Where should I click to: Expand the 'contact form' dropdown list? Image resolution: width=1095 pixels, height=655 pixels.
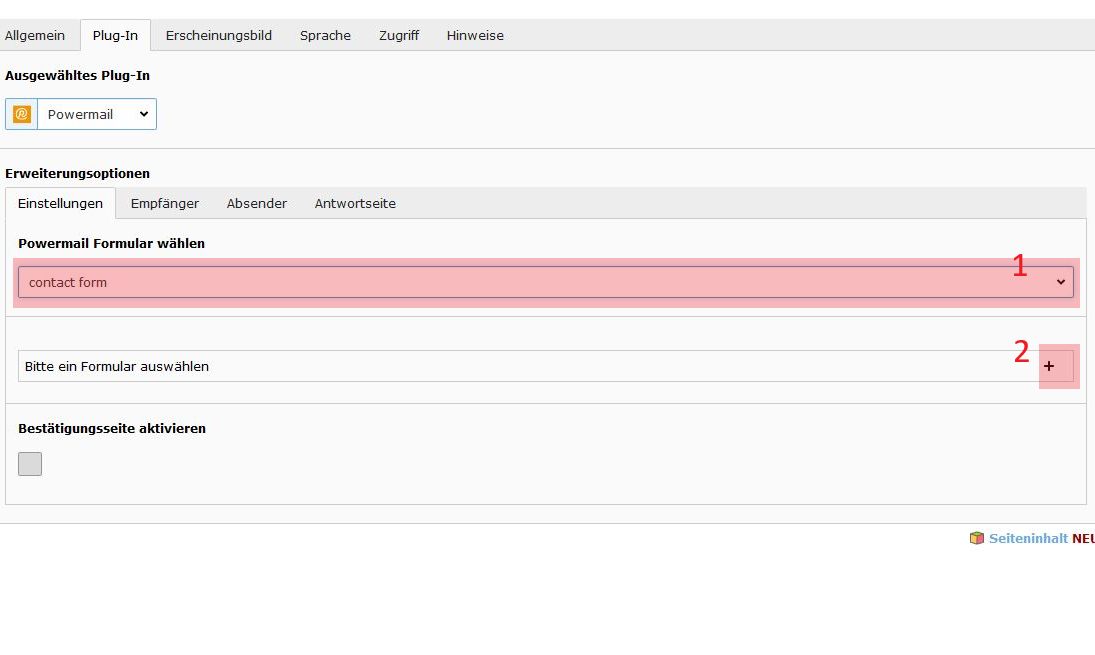pos(545,282)
